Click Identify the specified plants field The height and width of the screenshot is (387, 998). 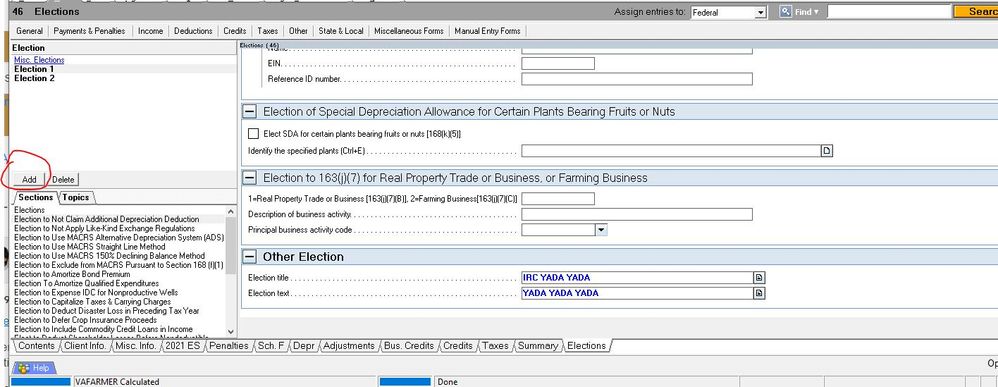pos(671,151)
